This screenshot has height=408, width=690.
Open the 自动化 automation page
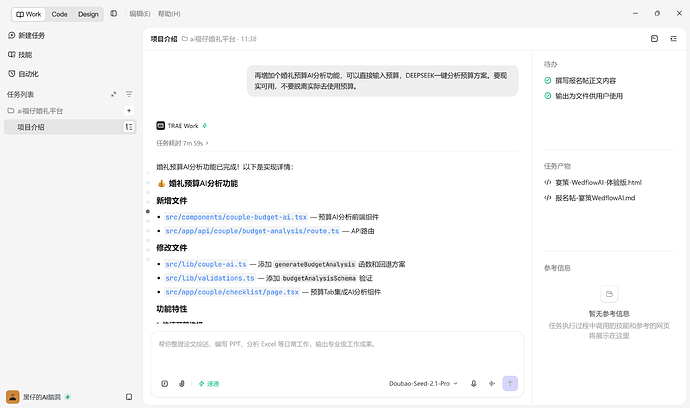click(23, 74)
